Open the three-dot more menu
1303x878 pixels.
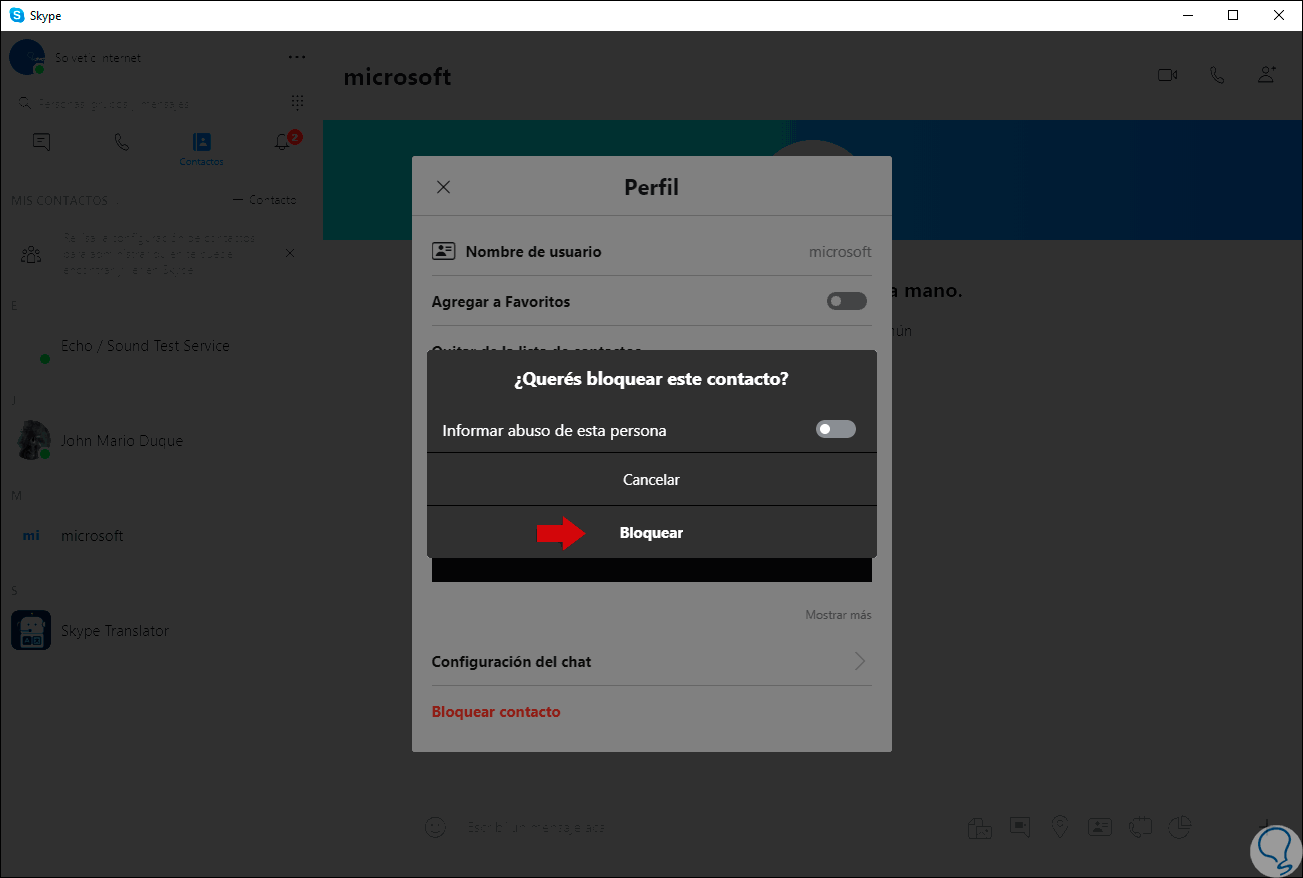297,57
